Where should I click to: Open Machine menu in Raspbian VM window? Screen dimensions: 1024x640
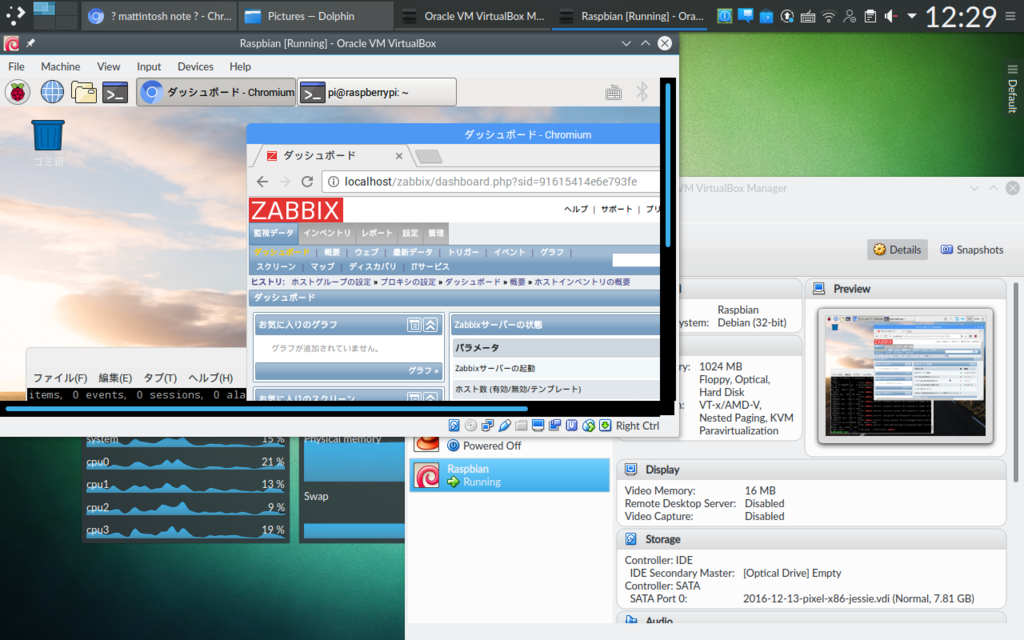pos(60,67)
